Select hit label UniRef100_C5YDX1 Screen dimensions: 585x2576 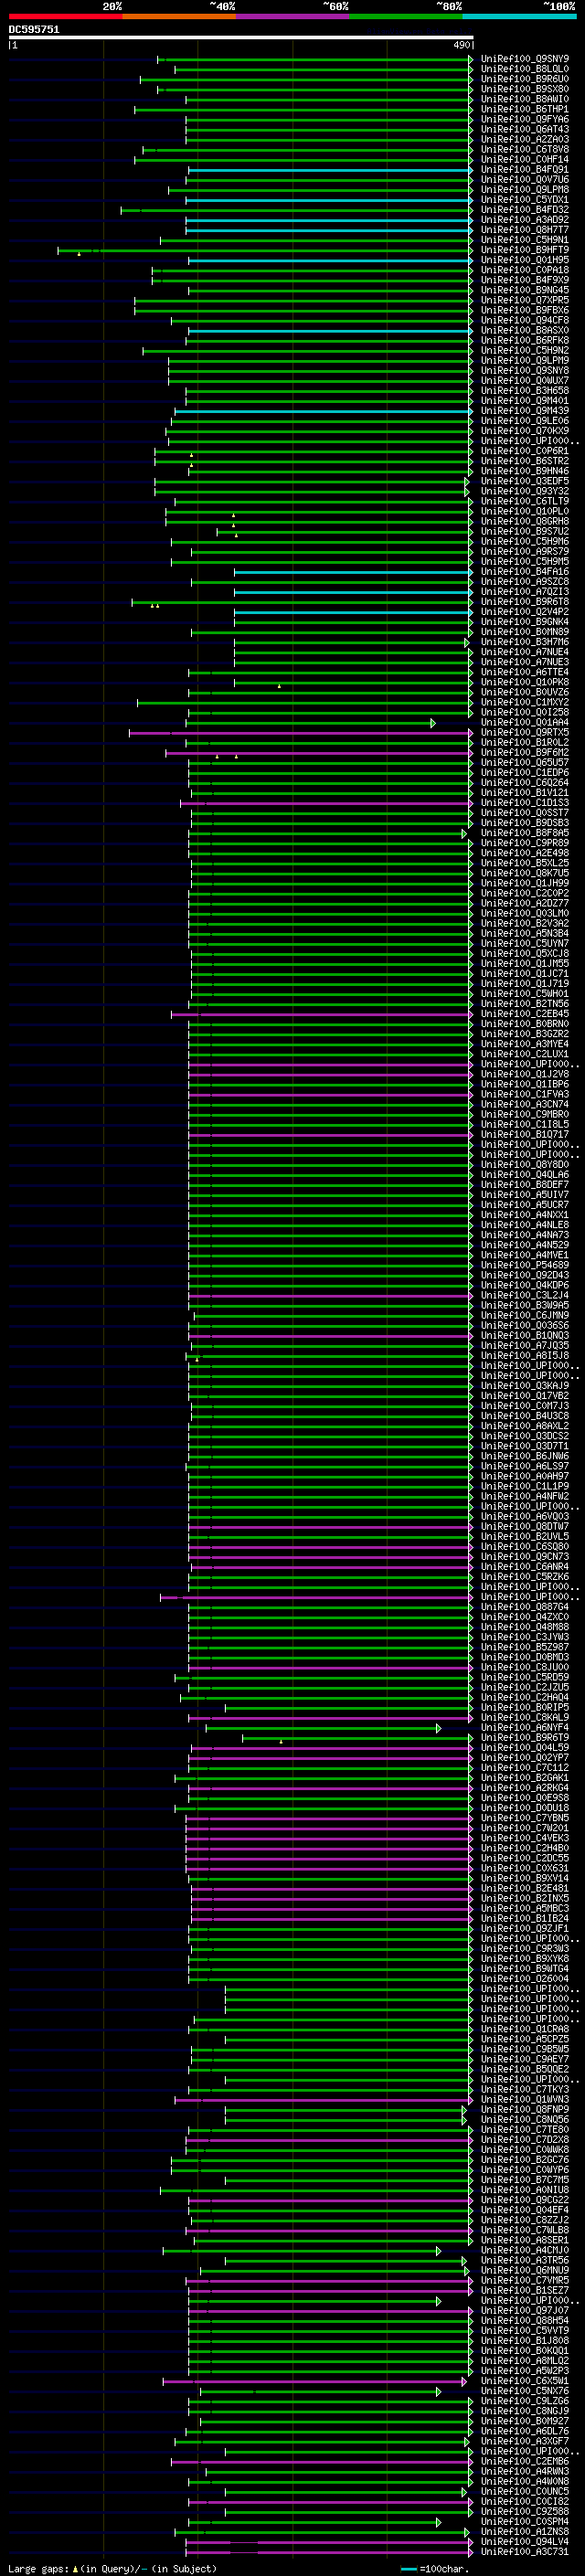(x=525, y=200)
